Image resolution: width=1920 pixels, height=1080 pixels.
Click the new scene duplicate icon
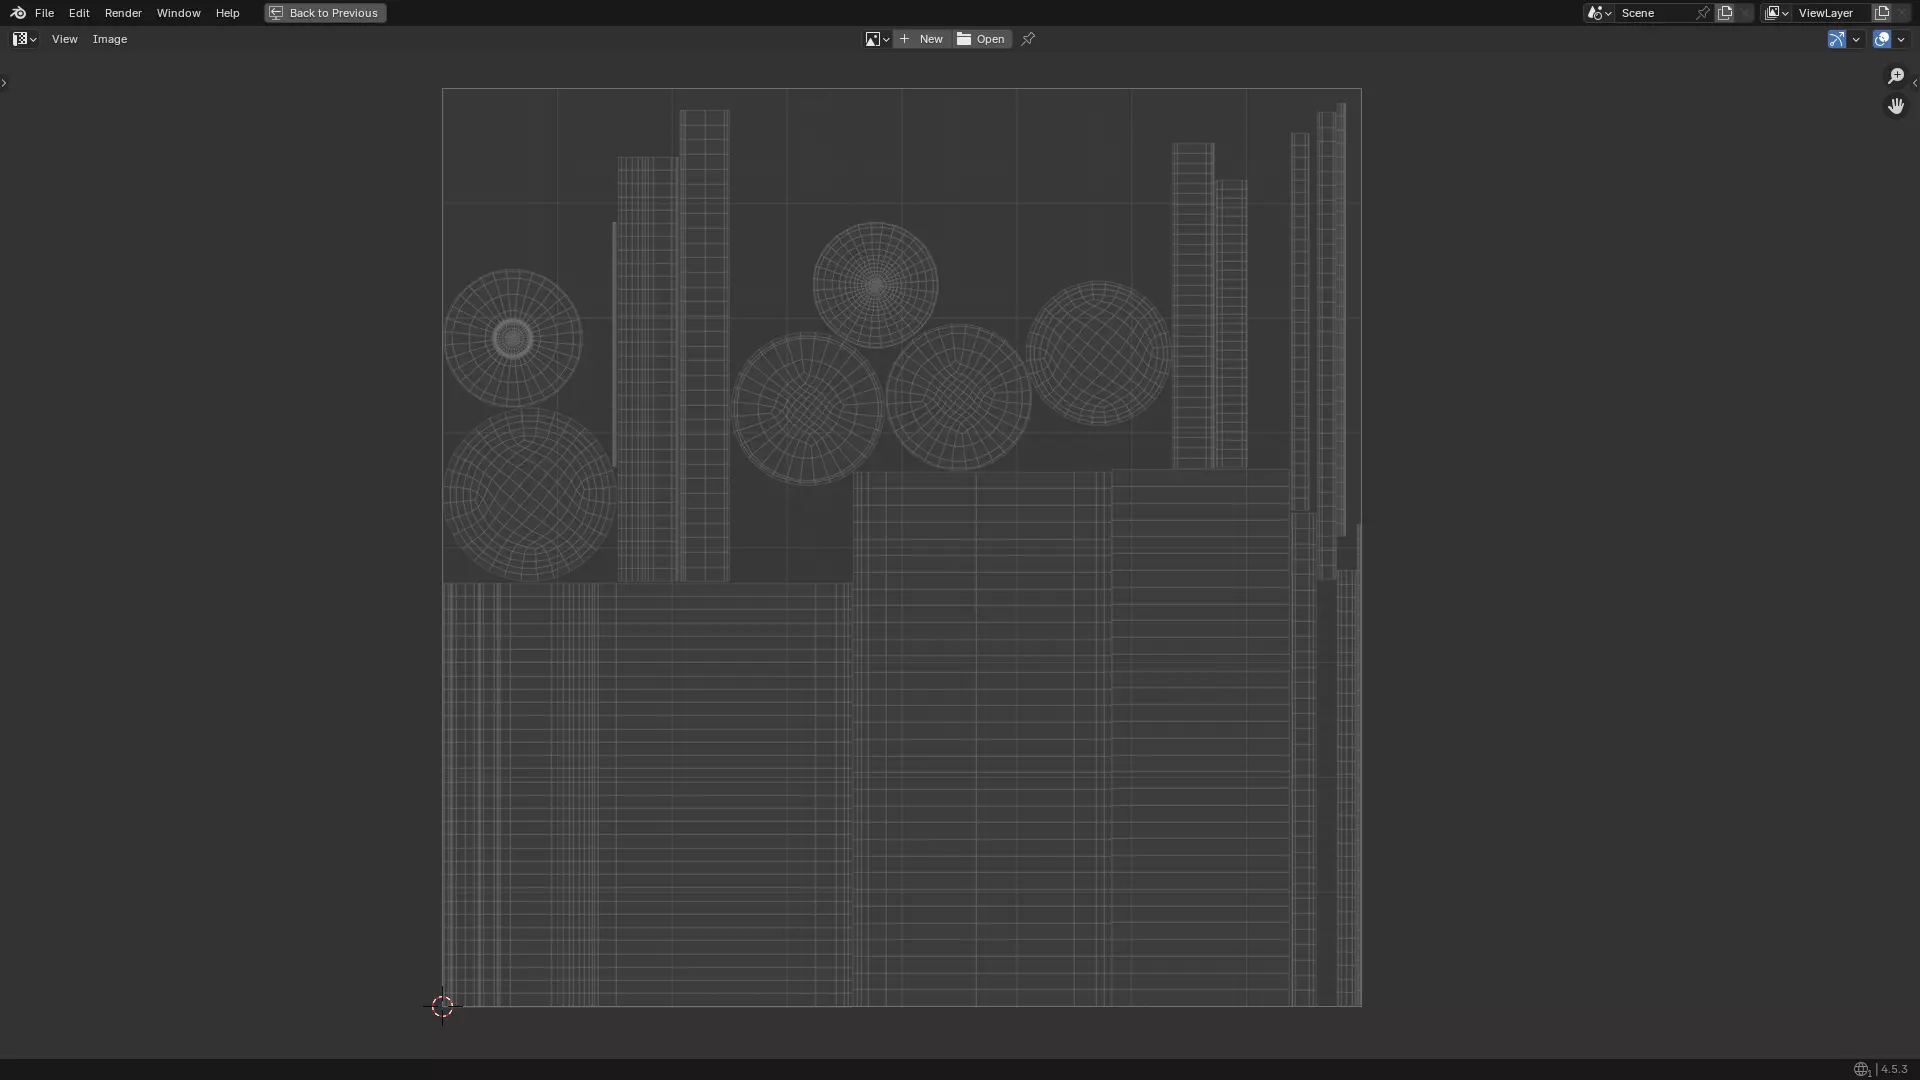(x=1725, y=13)
